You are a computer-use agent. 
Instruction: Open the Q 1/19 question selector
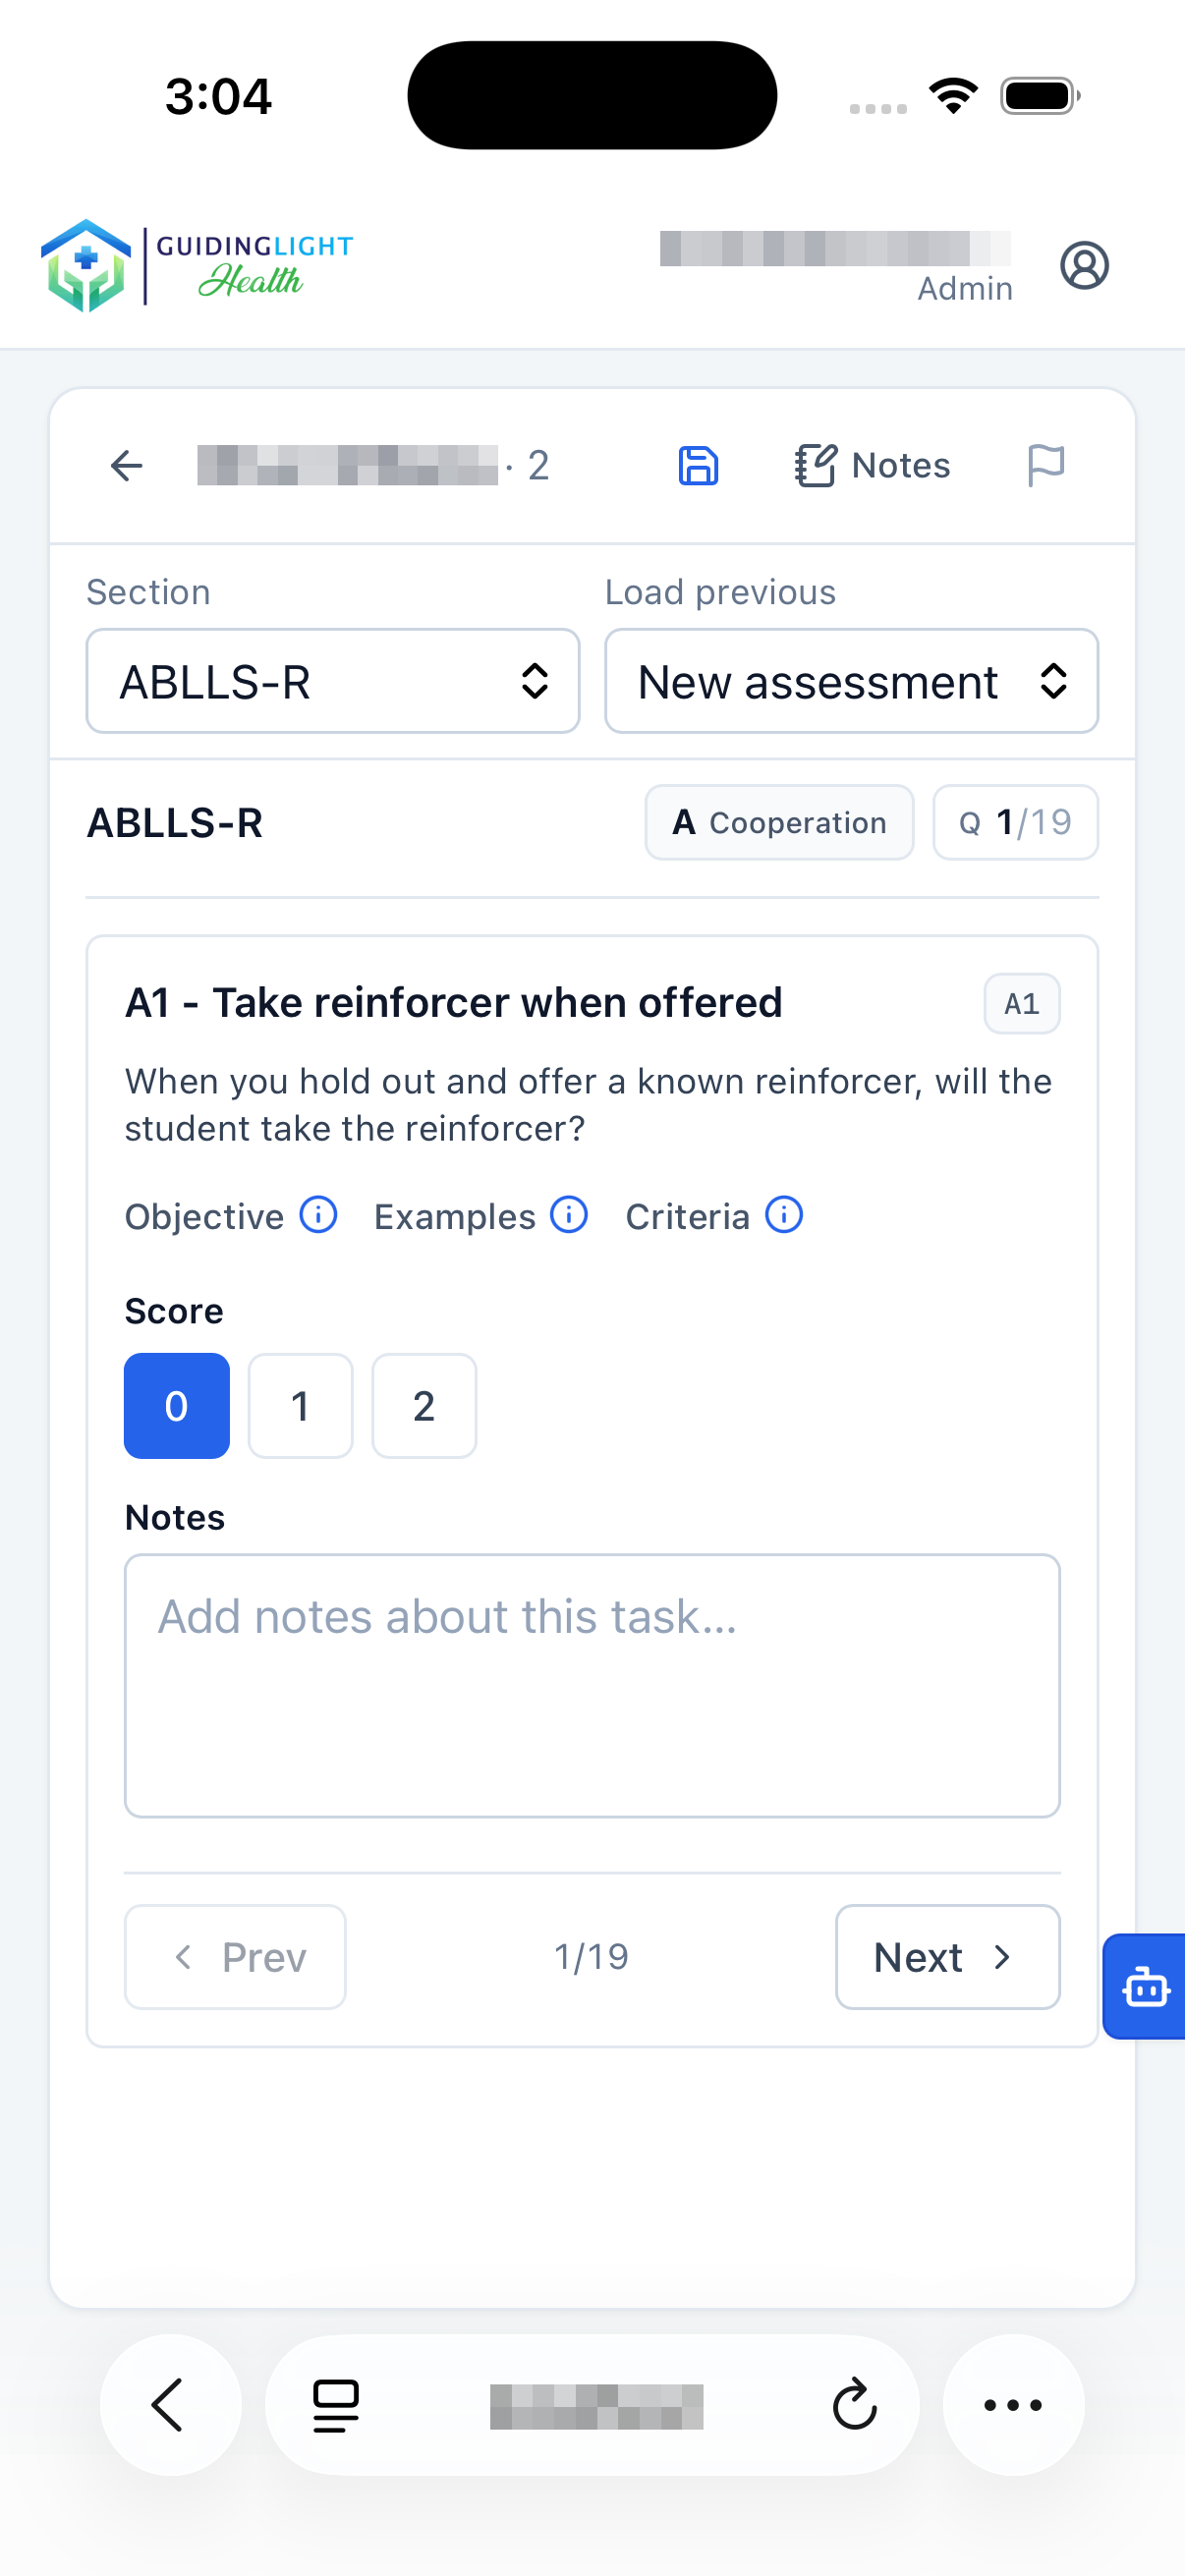[x=1015, y=822]
